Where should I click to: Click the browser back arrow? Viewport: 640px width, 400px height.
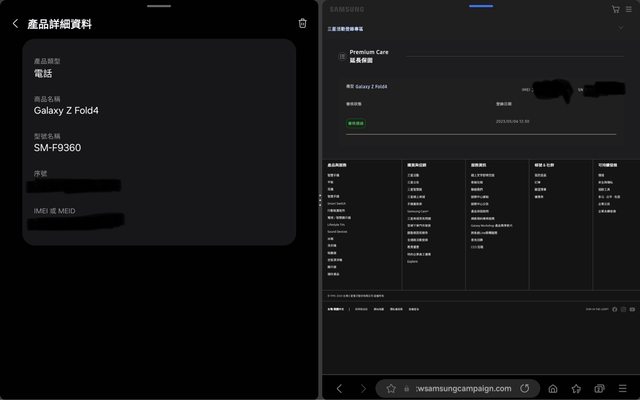point(339,388)
